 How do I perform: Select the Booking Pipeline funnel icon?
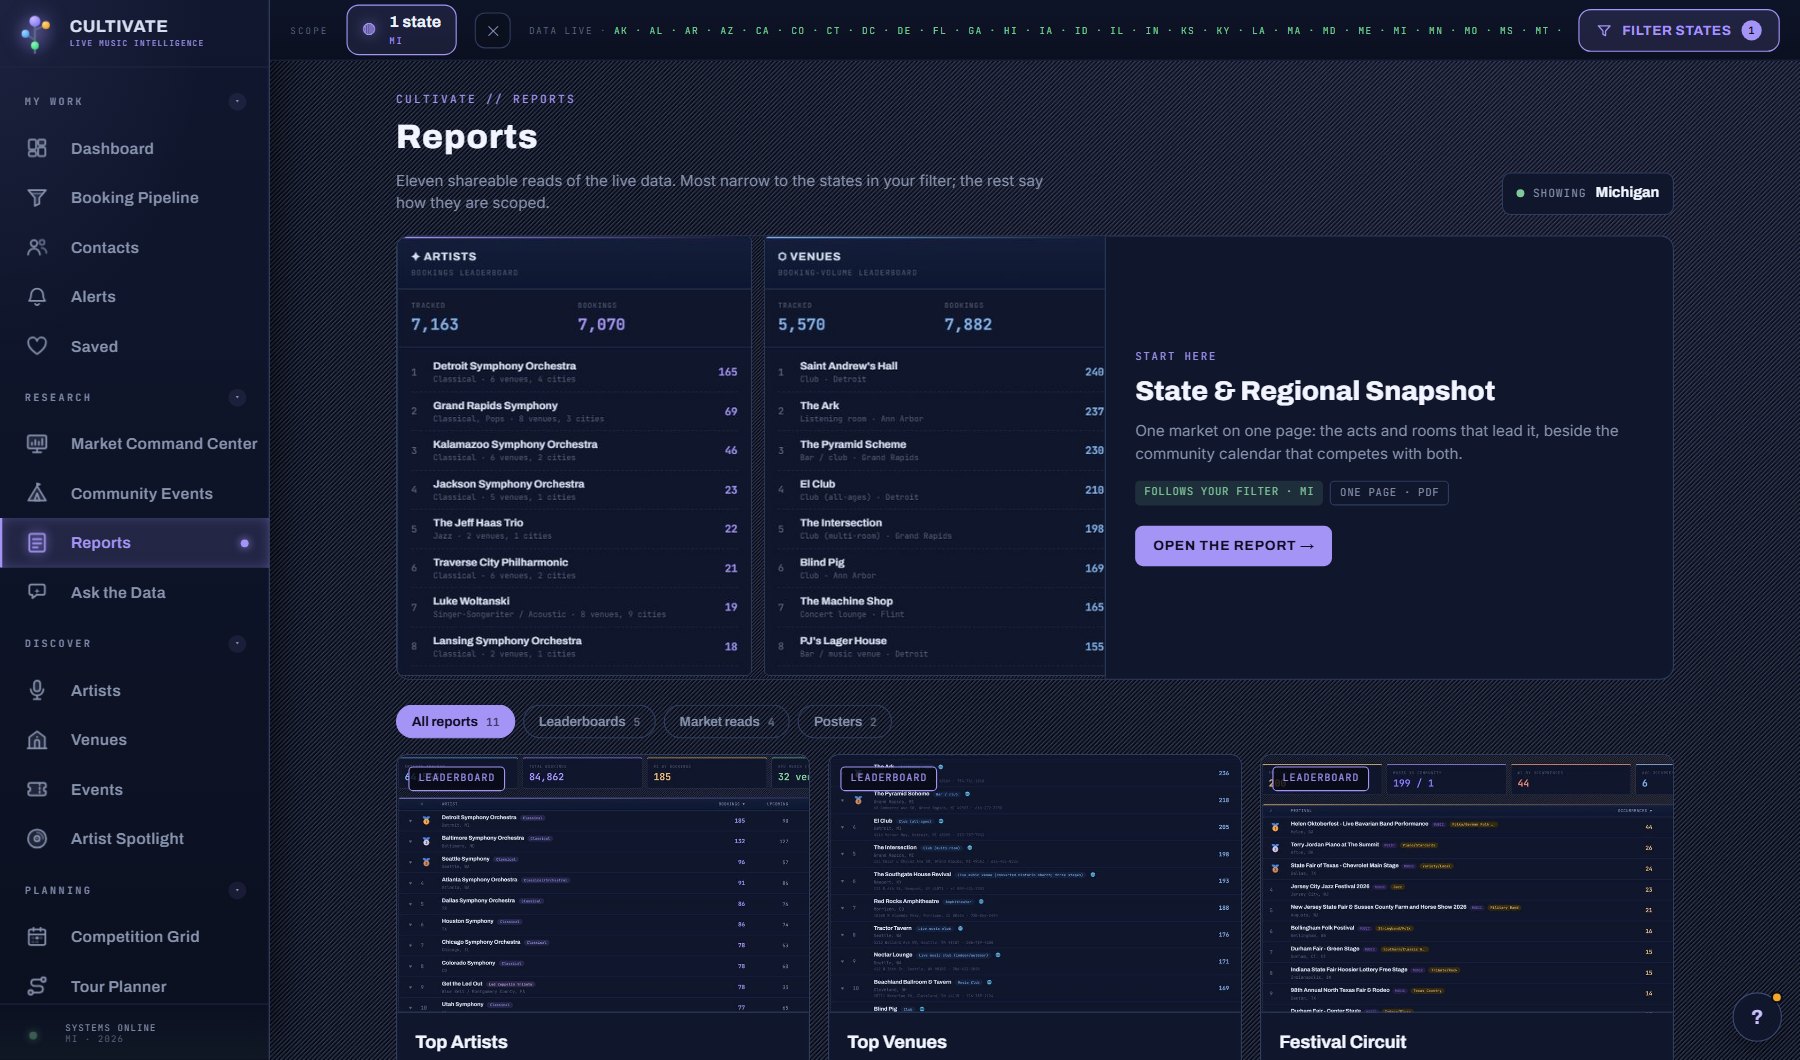pyautogui.click(x=37, y=198)
